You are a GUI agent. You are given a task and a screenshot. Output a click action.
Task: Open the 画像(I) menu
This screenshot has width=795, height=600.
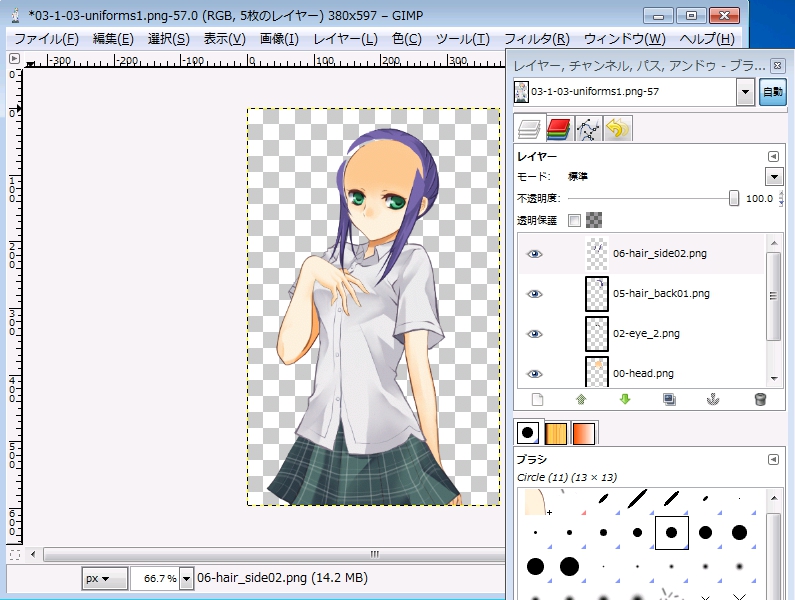click(279, 39)
